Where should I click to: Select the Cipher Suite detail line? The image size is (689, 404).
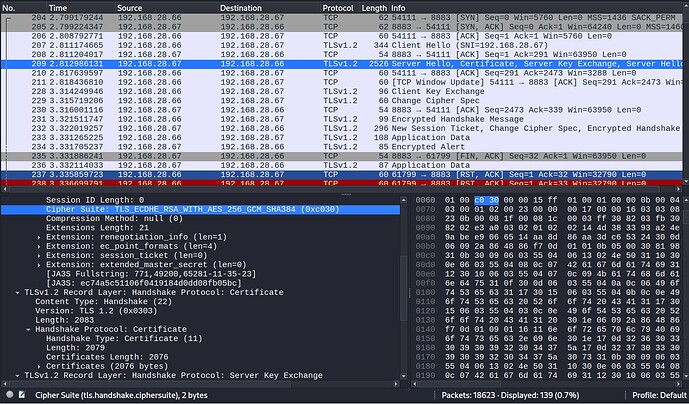tap(200, 210)
